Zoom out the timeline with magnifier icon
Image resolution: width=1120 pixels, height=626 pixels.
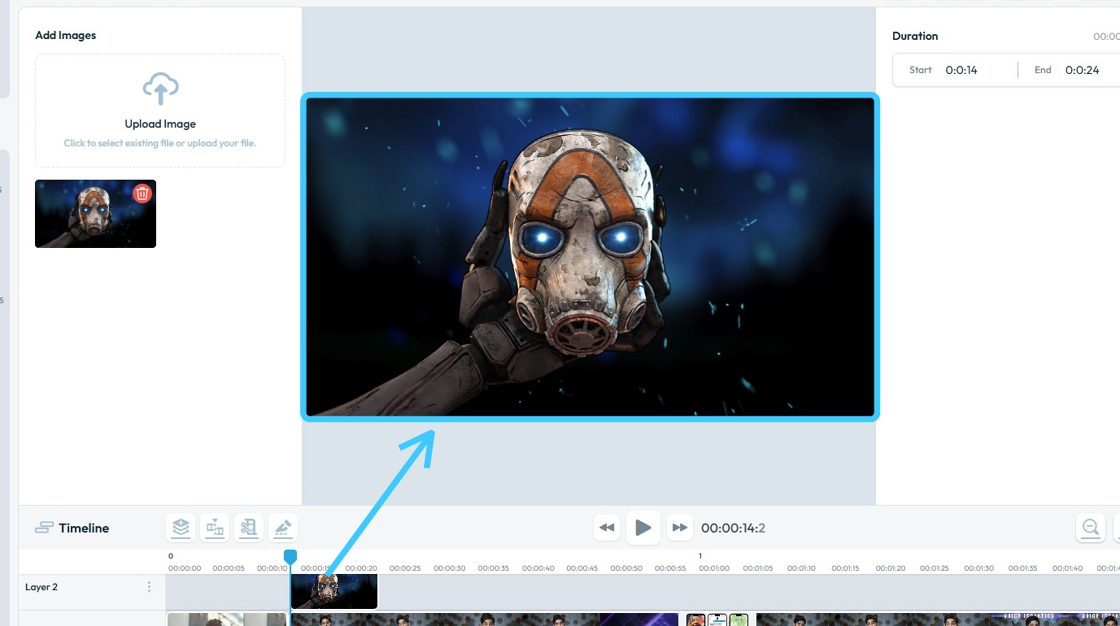[x=1090, y=528]
